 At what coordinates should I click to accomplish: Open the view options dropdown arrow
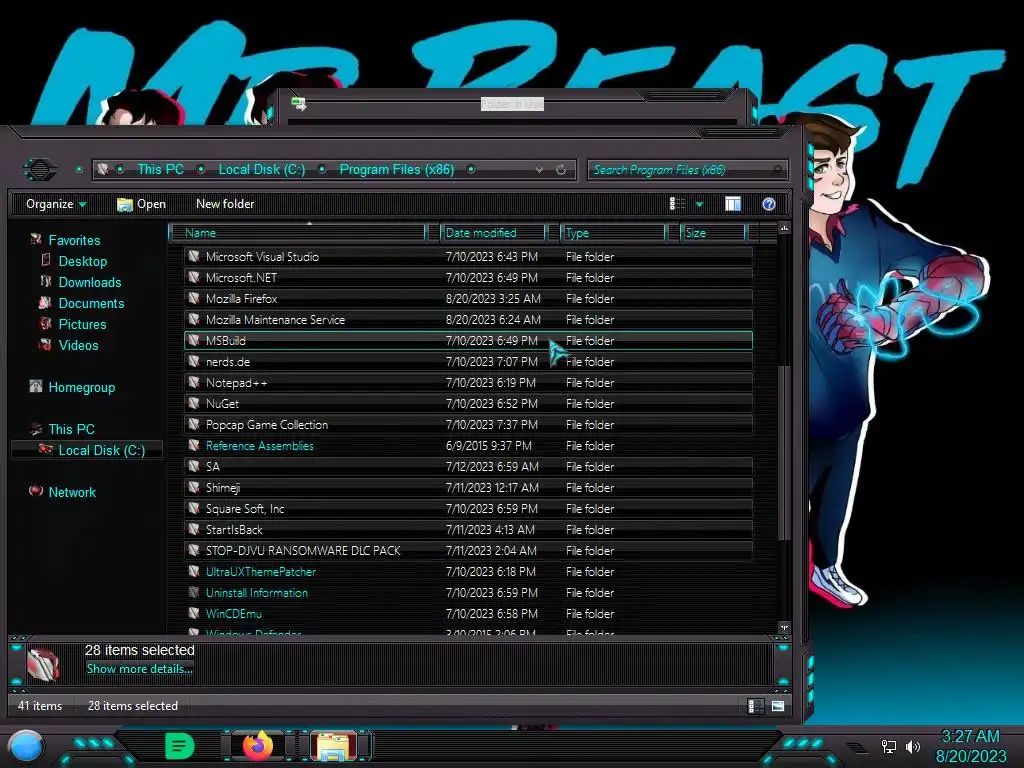click(699, 204)
